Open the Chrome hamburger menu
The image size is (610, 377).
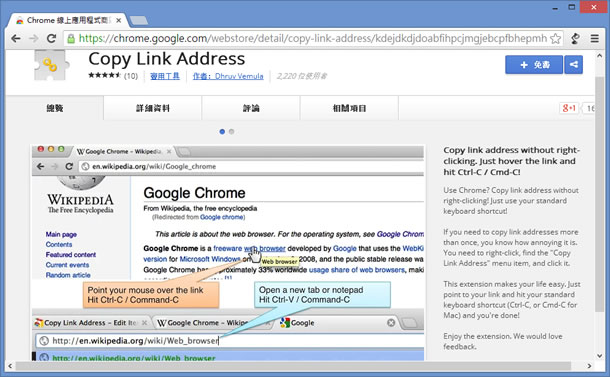click(x=594, y=39)
